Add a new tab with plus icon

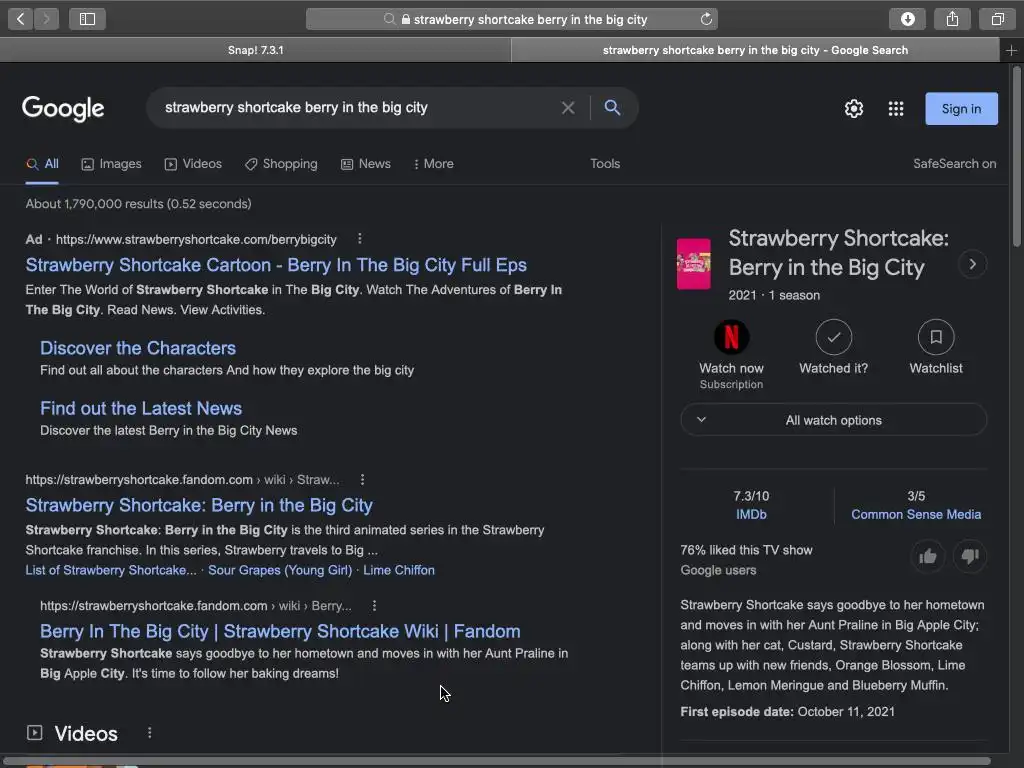tap(1011, 50)
